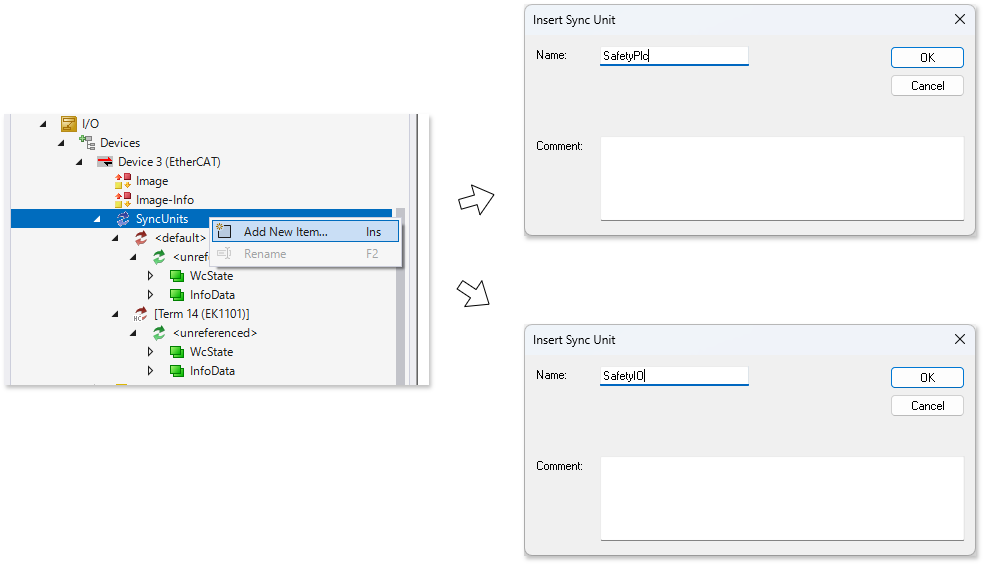Select the Rename context menu entry

point(265,254)
